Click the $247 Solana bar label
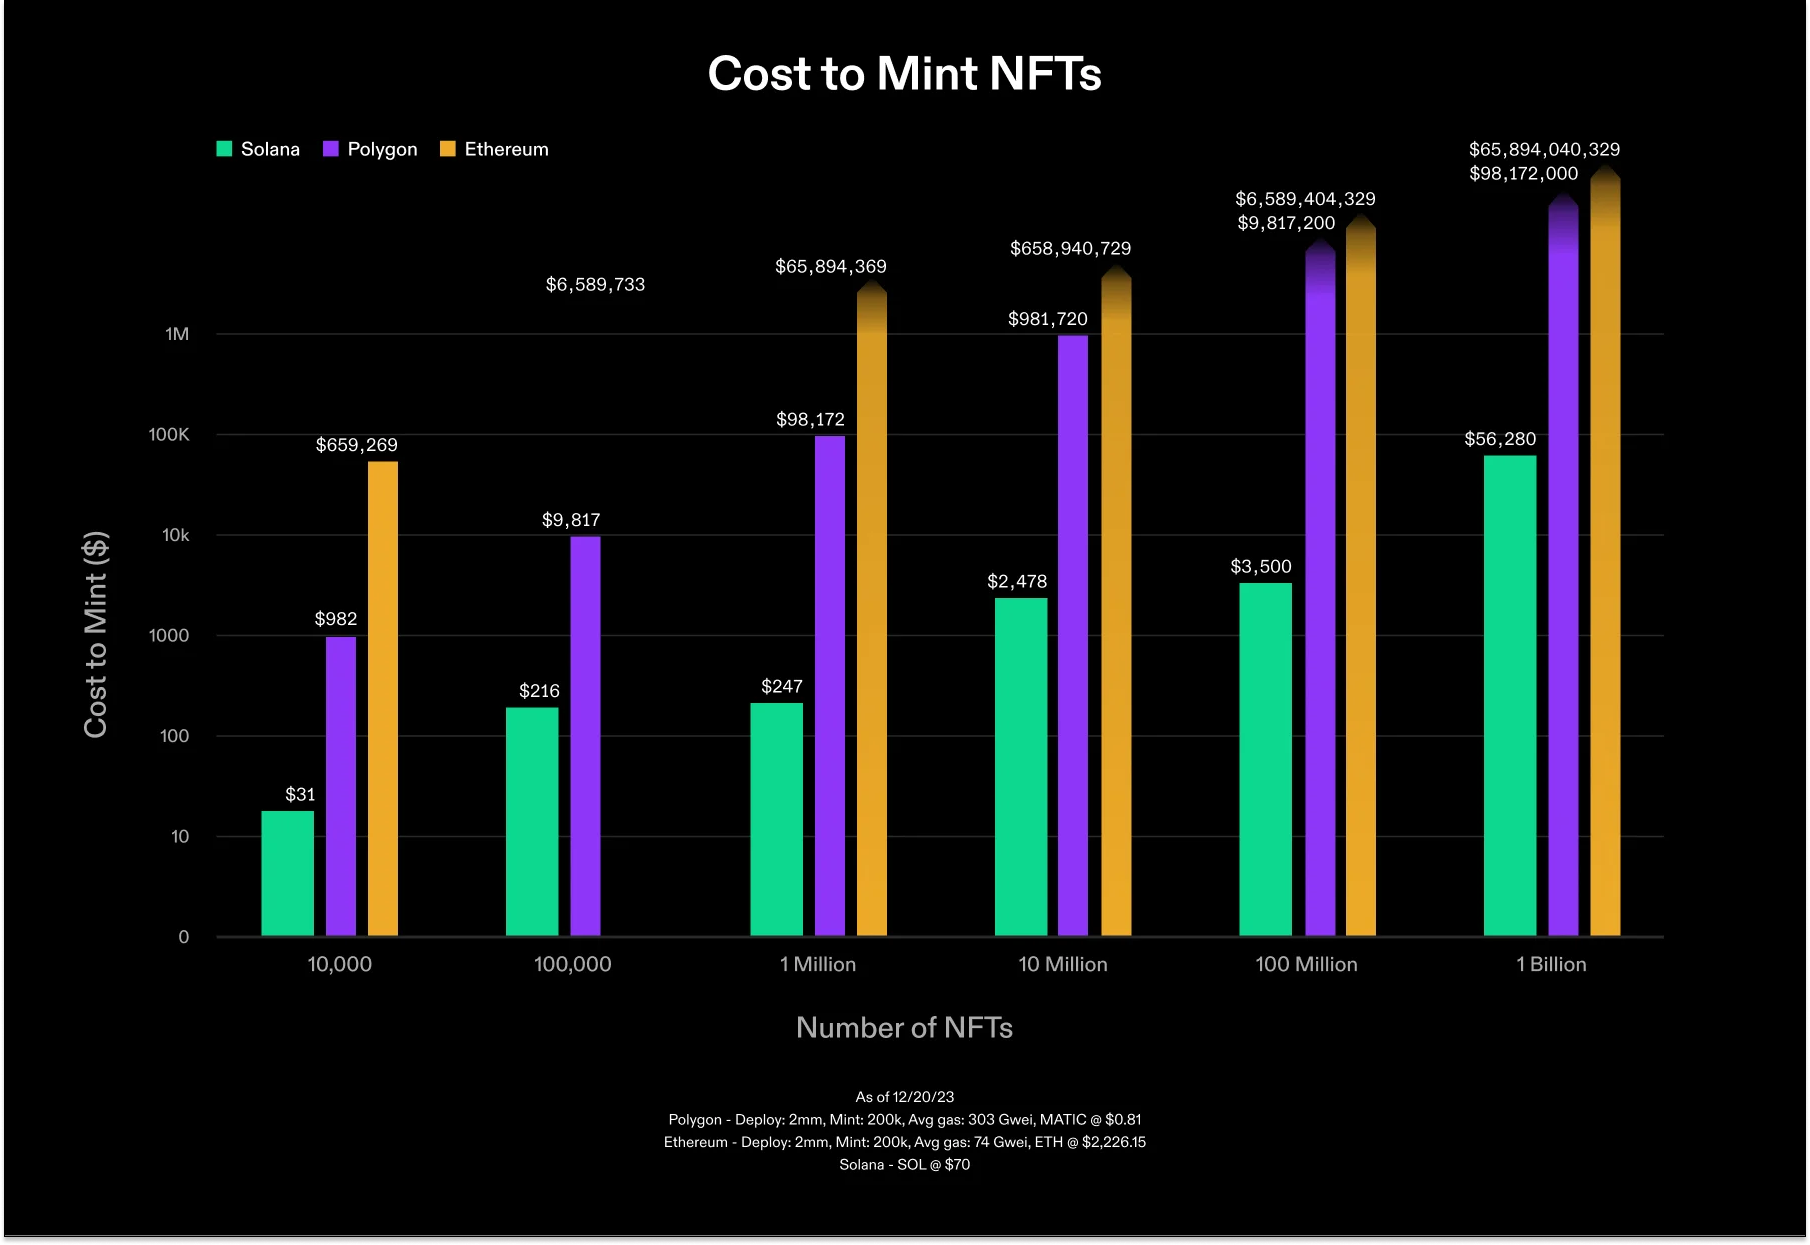This screenshot has width=1810, height=1245. tap(782, 686)
